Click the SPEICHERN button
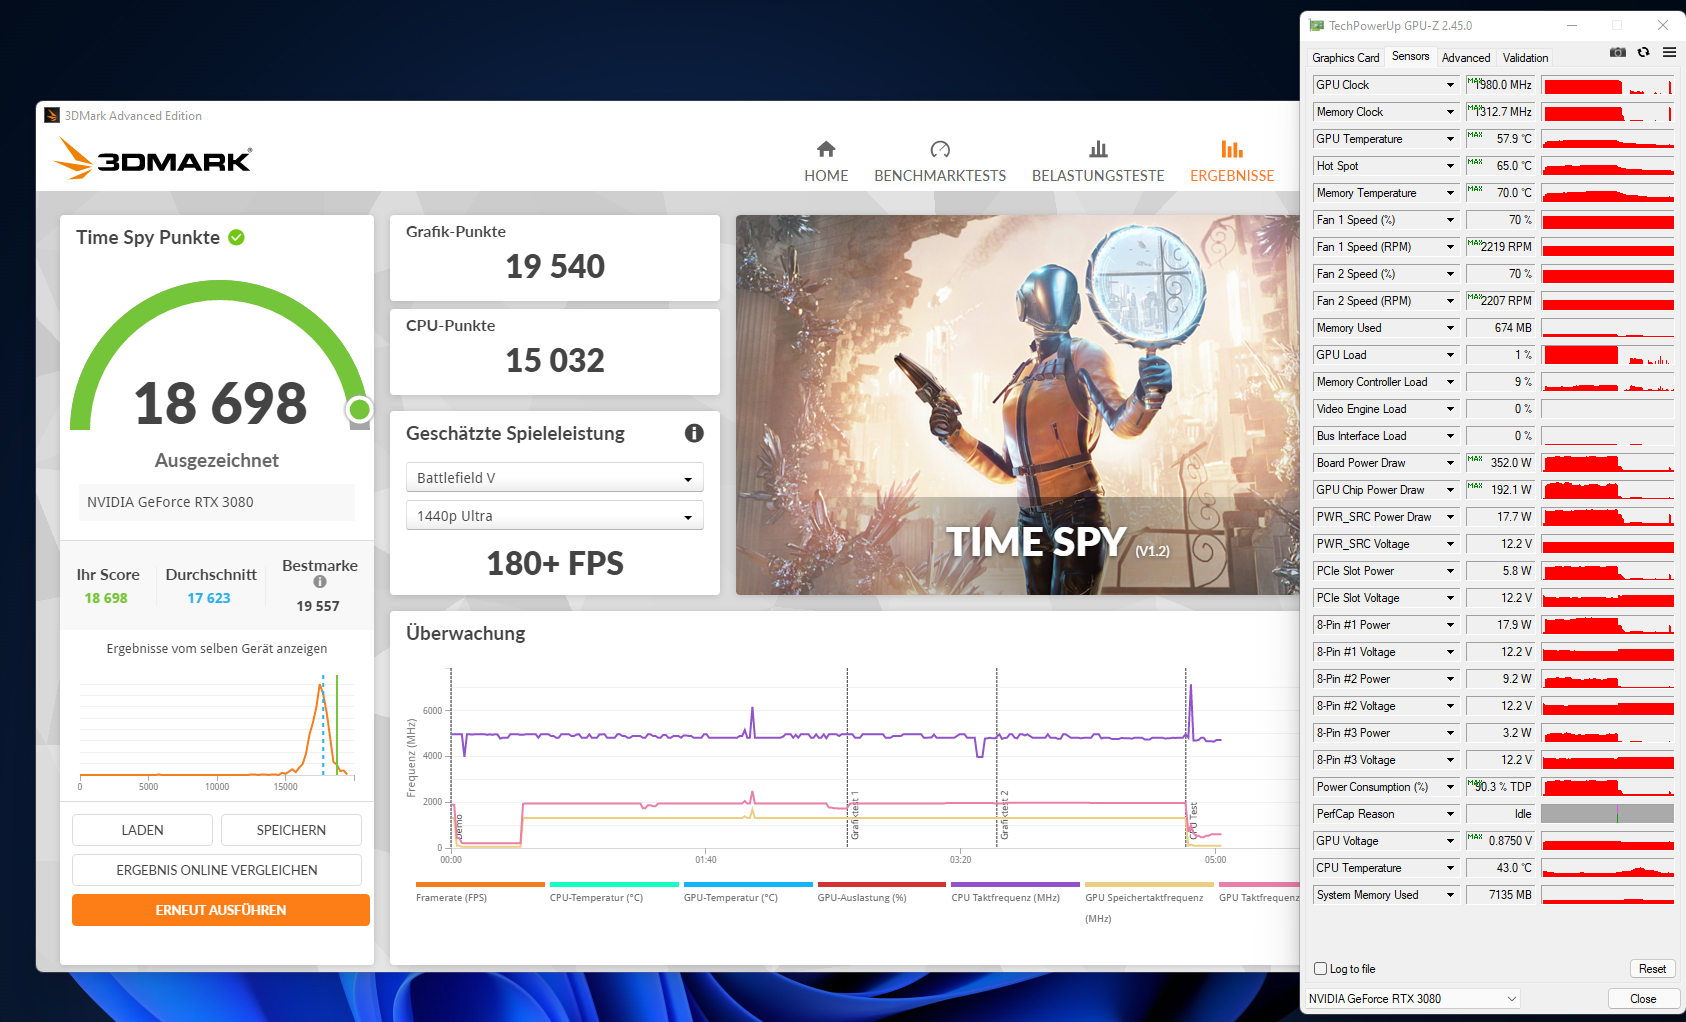Image resolution: width=1686 pixels, height=1022 pixels. point(291,830)
